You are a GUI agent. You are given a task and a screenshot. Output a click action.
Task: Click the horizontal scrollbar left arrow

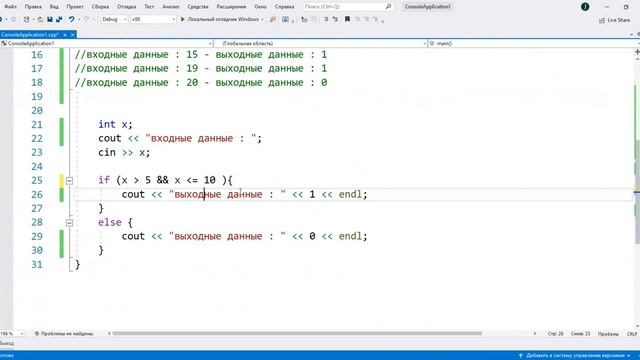tap(109, 333)
